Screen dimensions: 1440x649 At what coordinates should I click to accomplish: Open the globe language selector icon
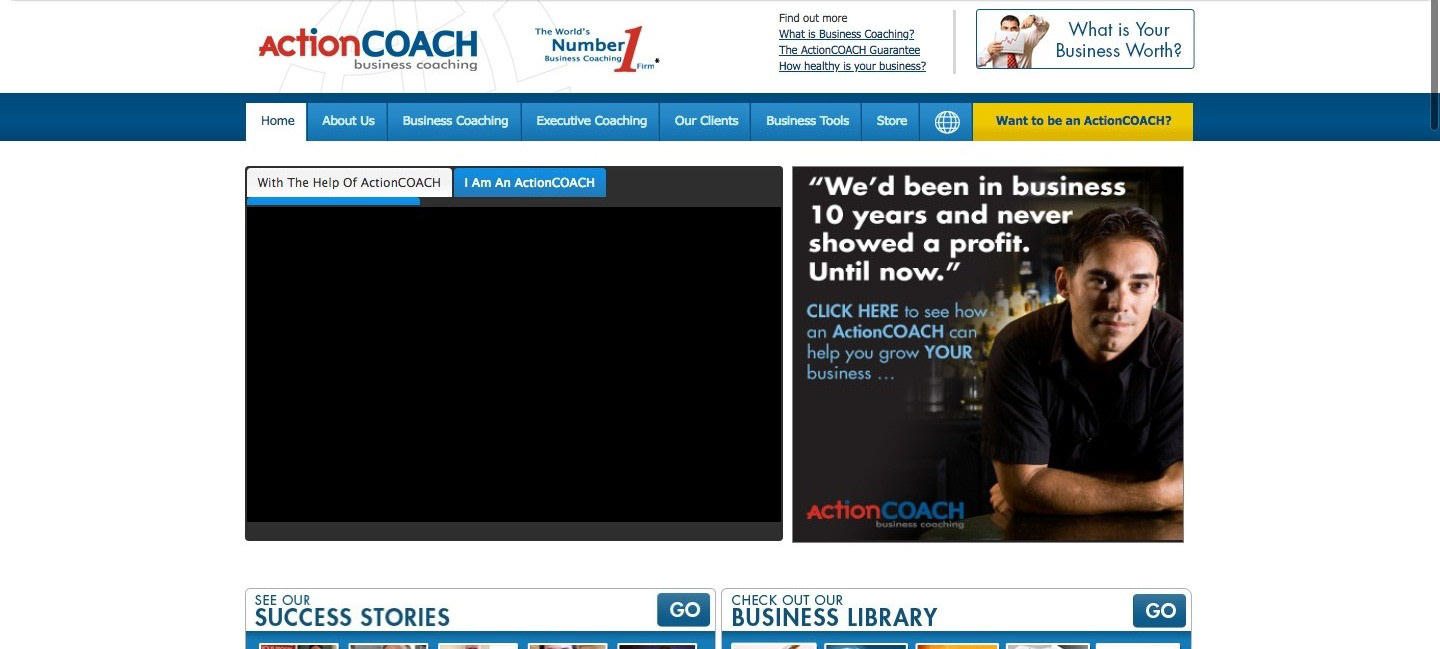click(946, 121)
